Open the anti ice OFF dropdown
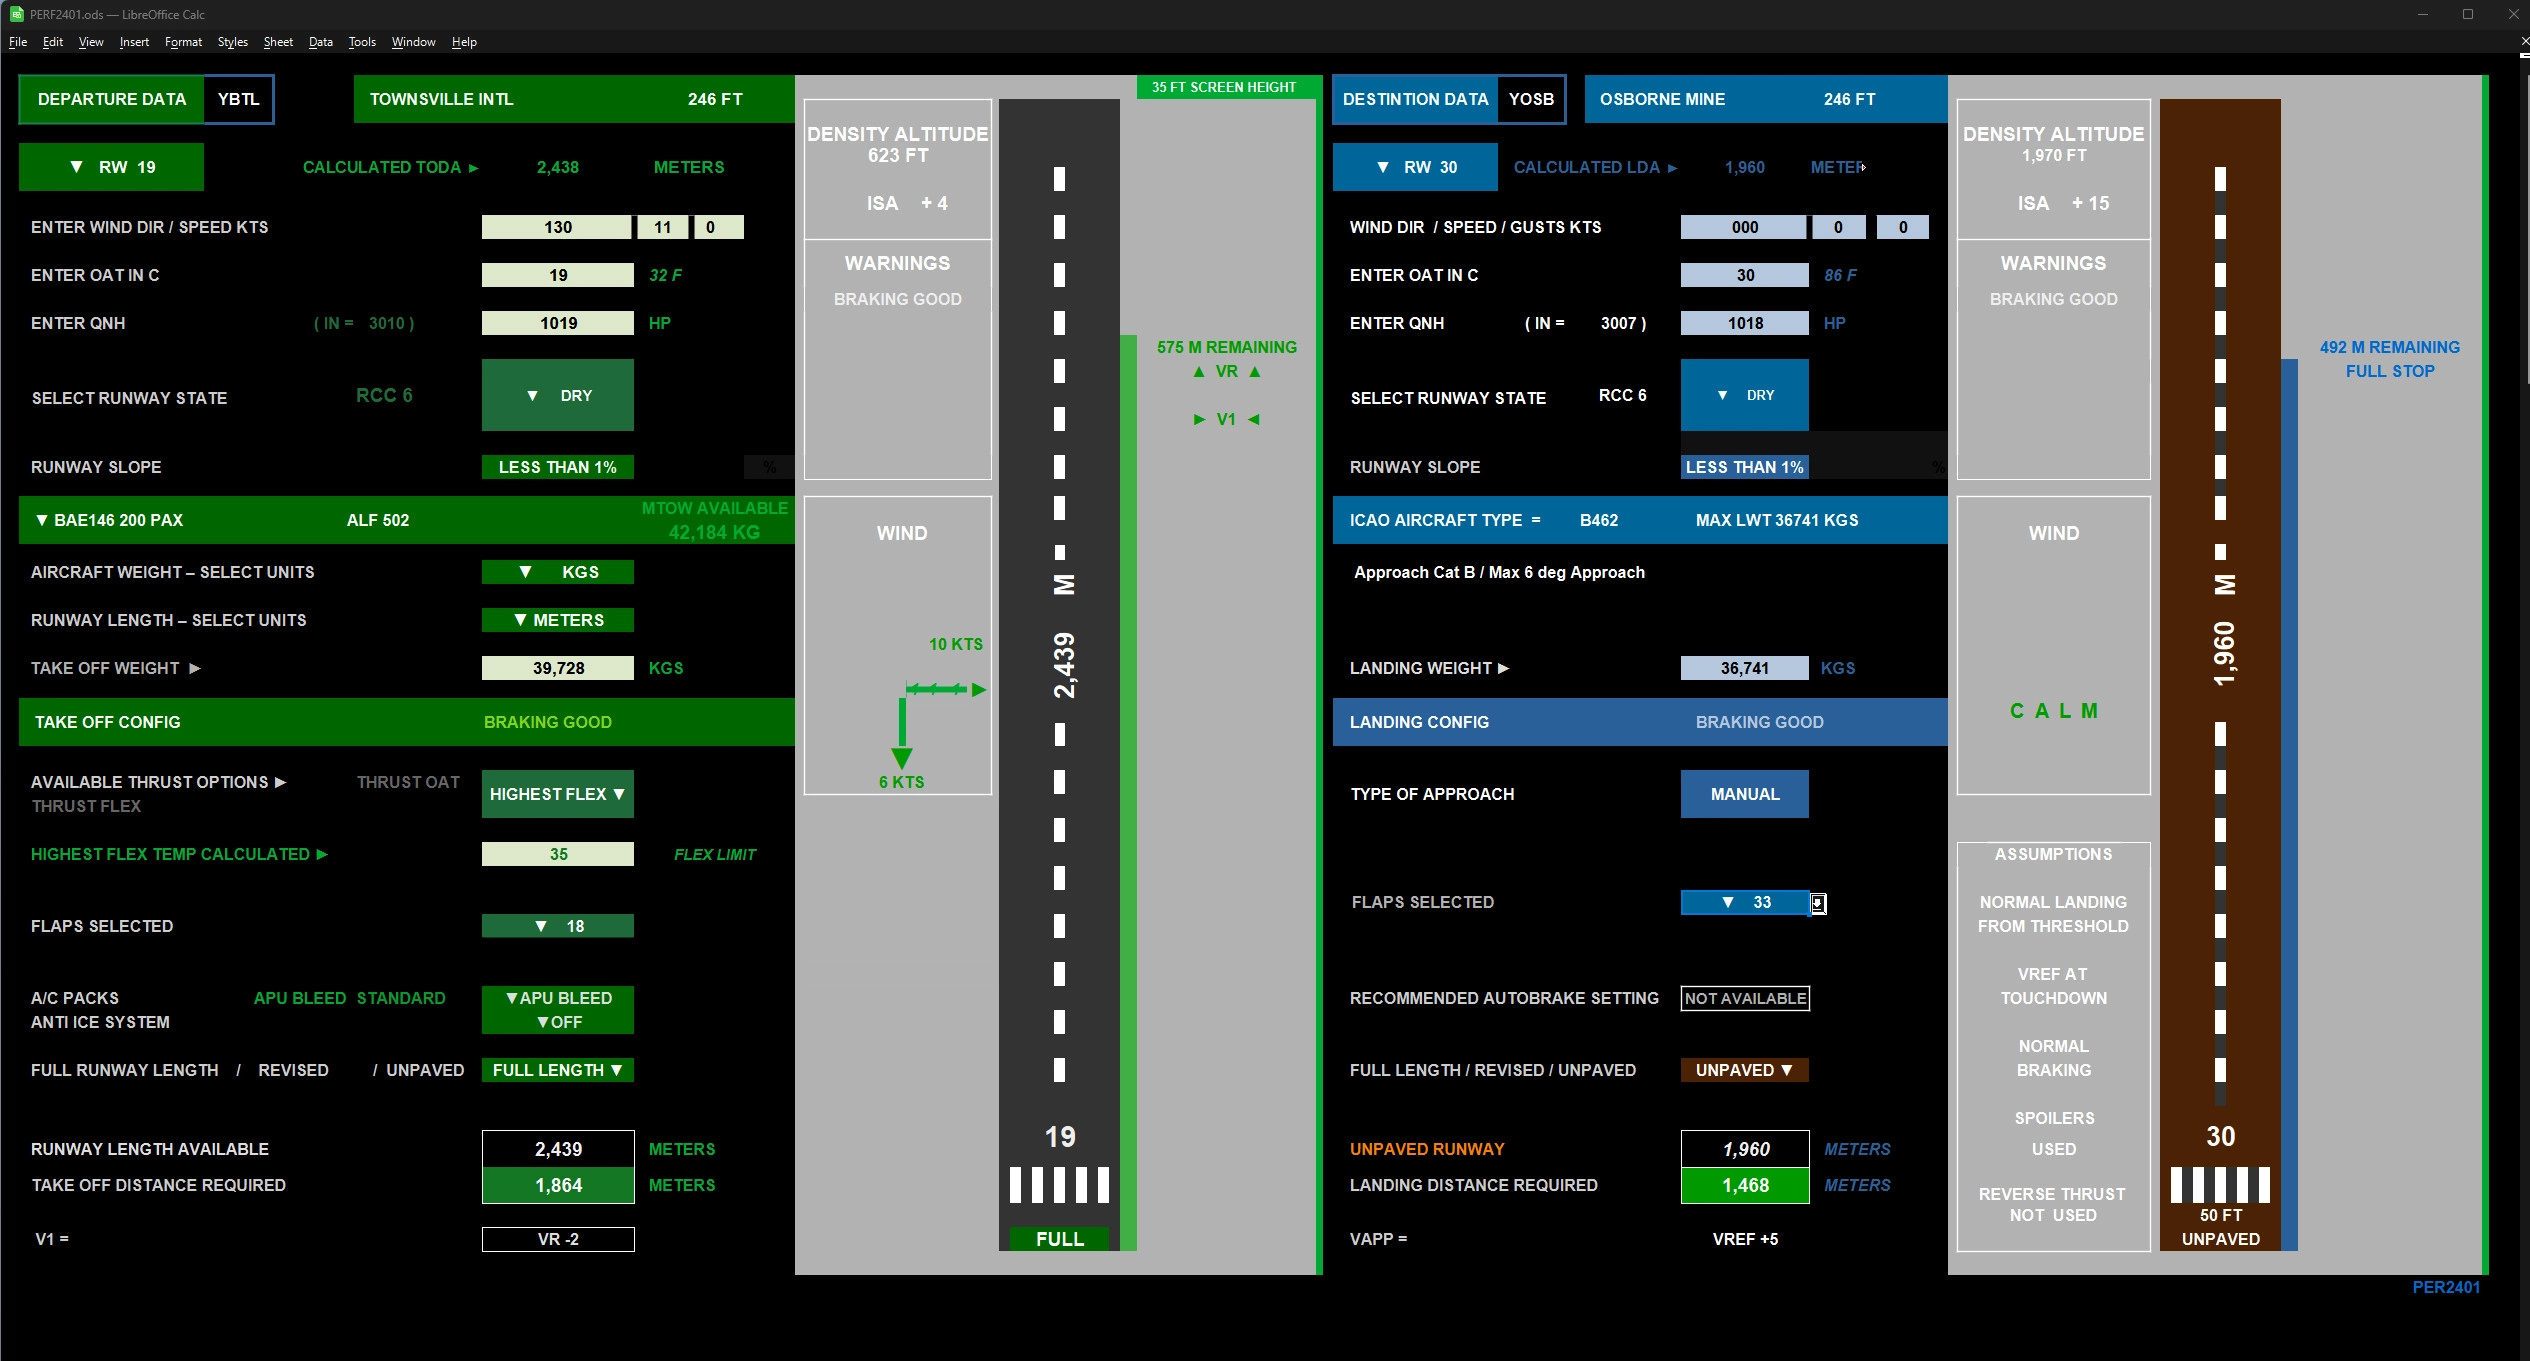 click(558, 1022)
